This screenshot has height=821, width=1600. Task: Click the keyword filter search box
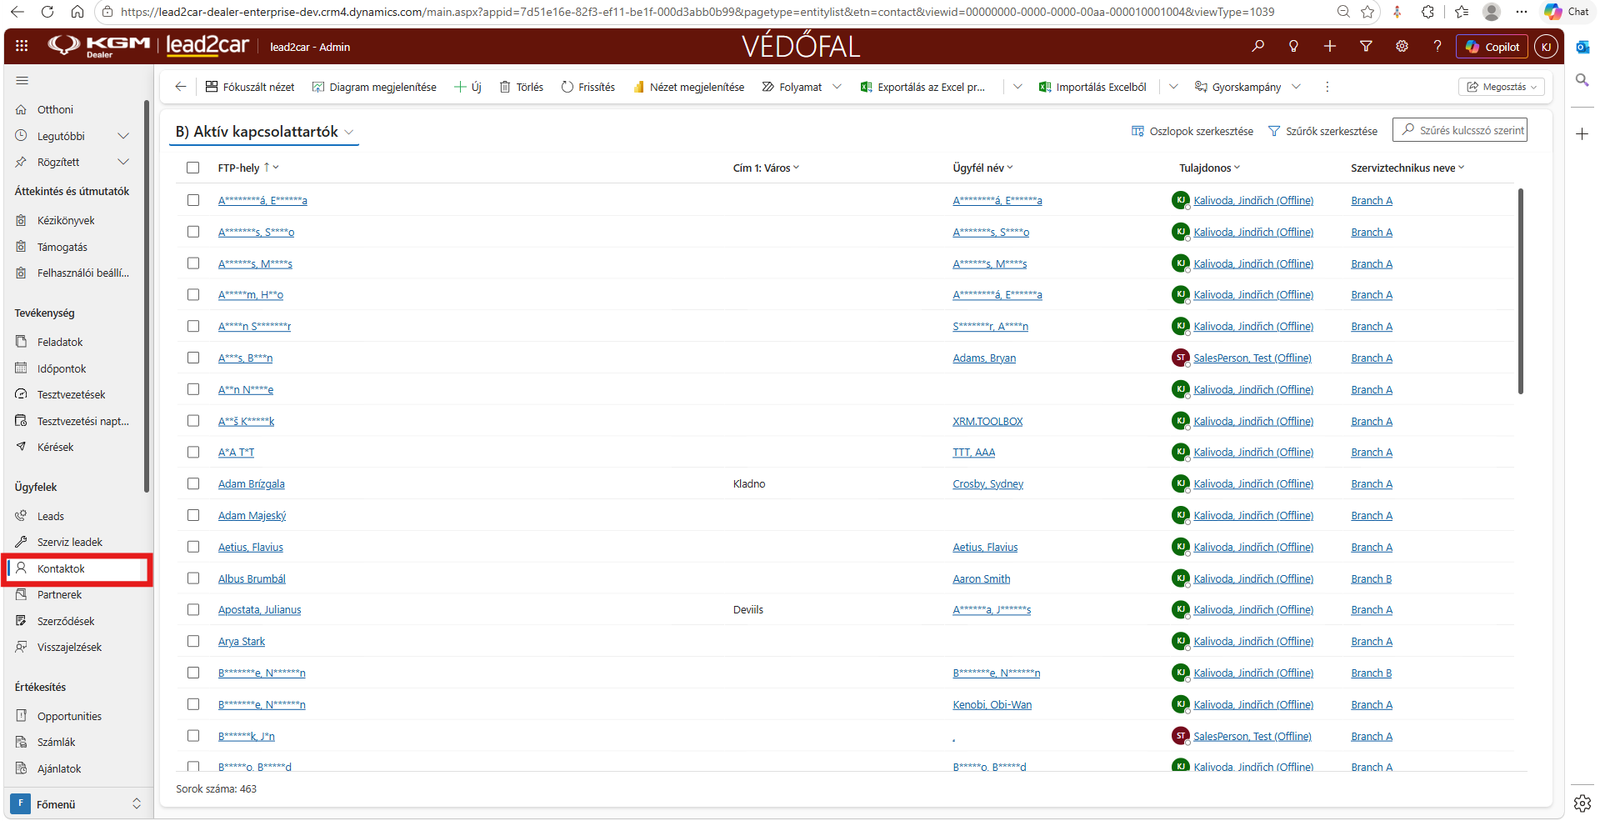[x=1460, y=130]
